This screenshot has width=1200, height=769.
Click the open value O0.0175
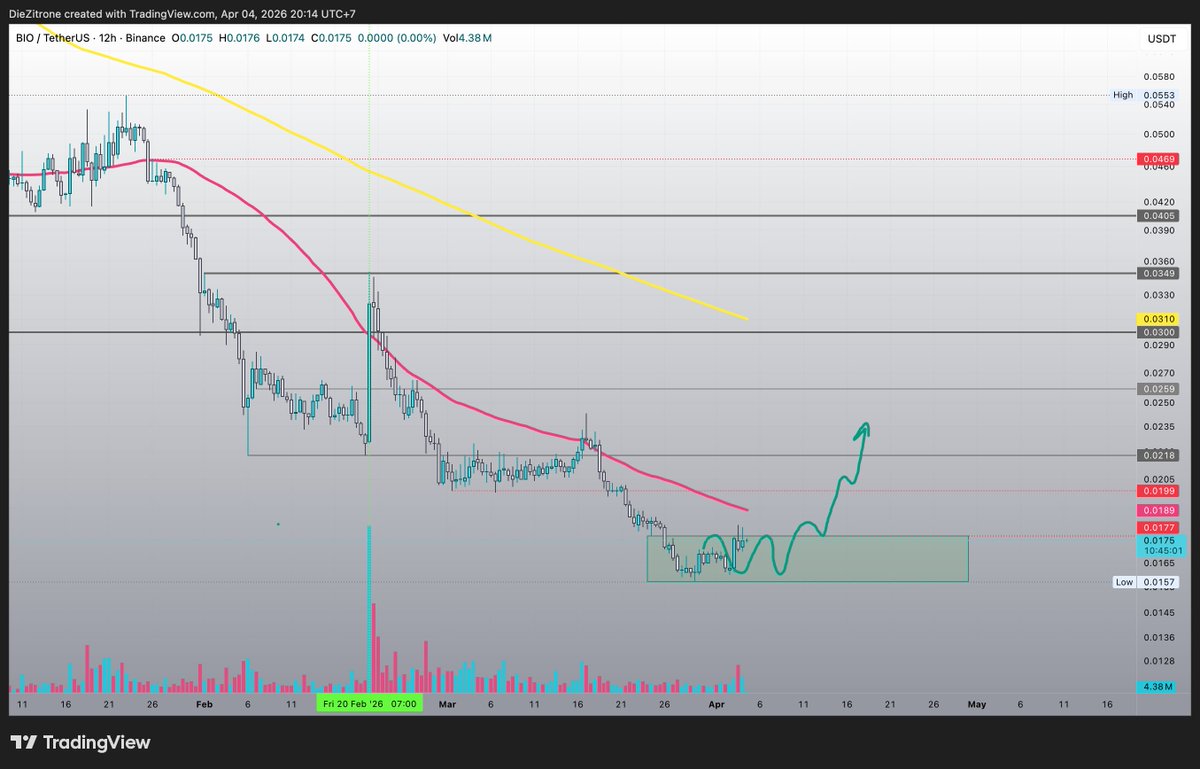pos(192,38)
